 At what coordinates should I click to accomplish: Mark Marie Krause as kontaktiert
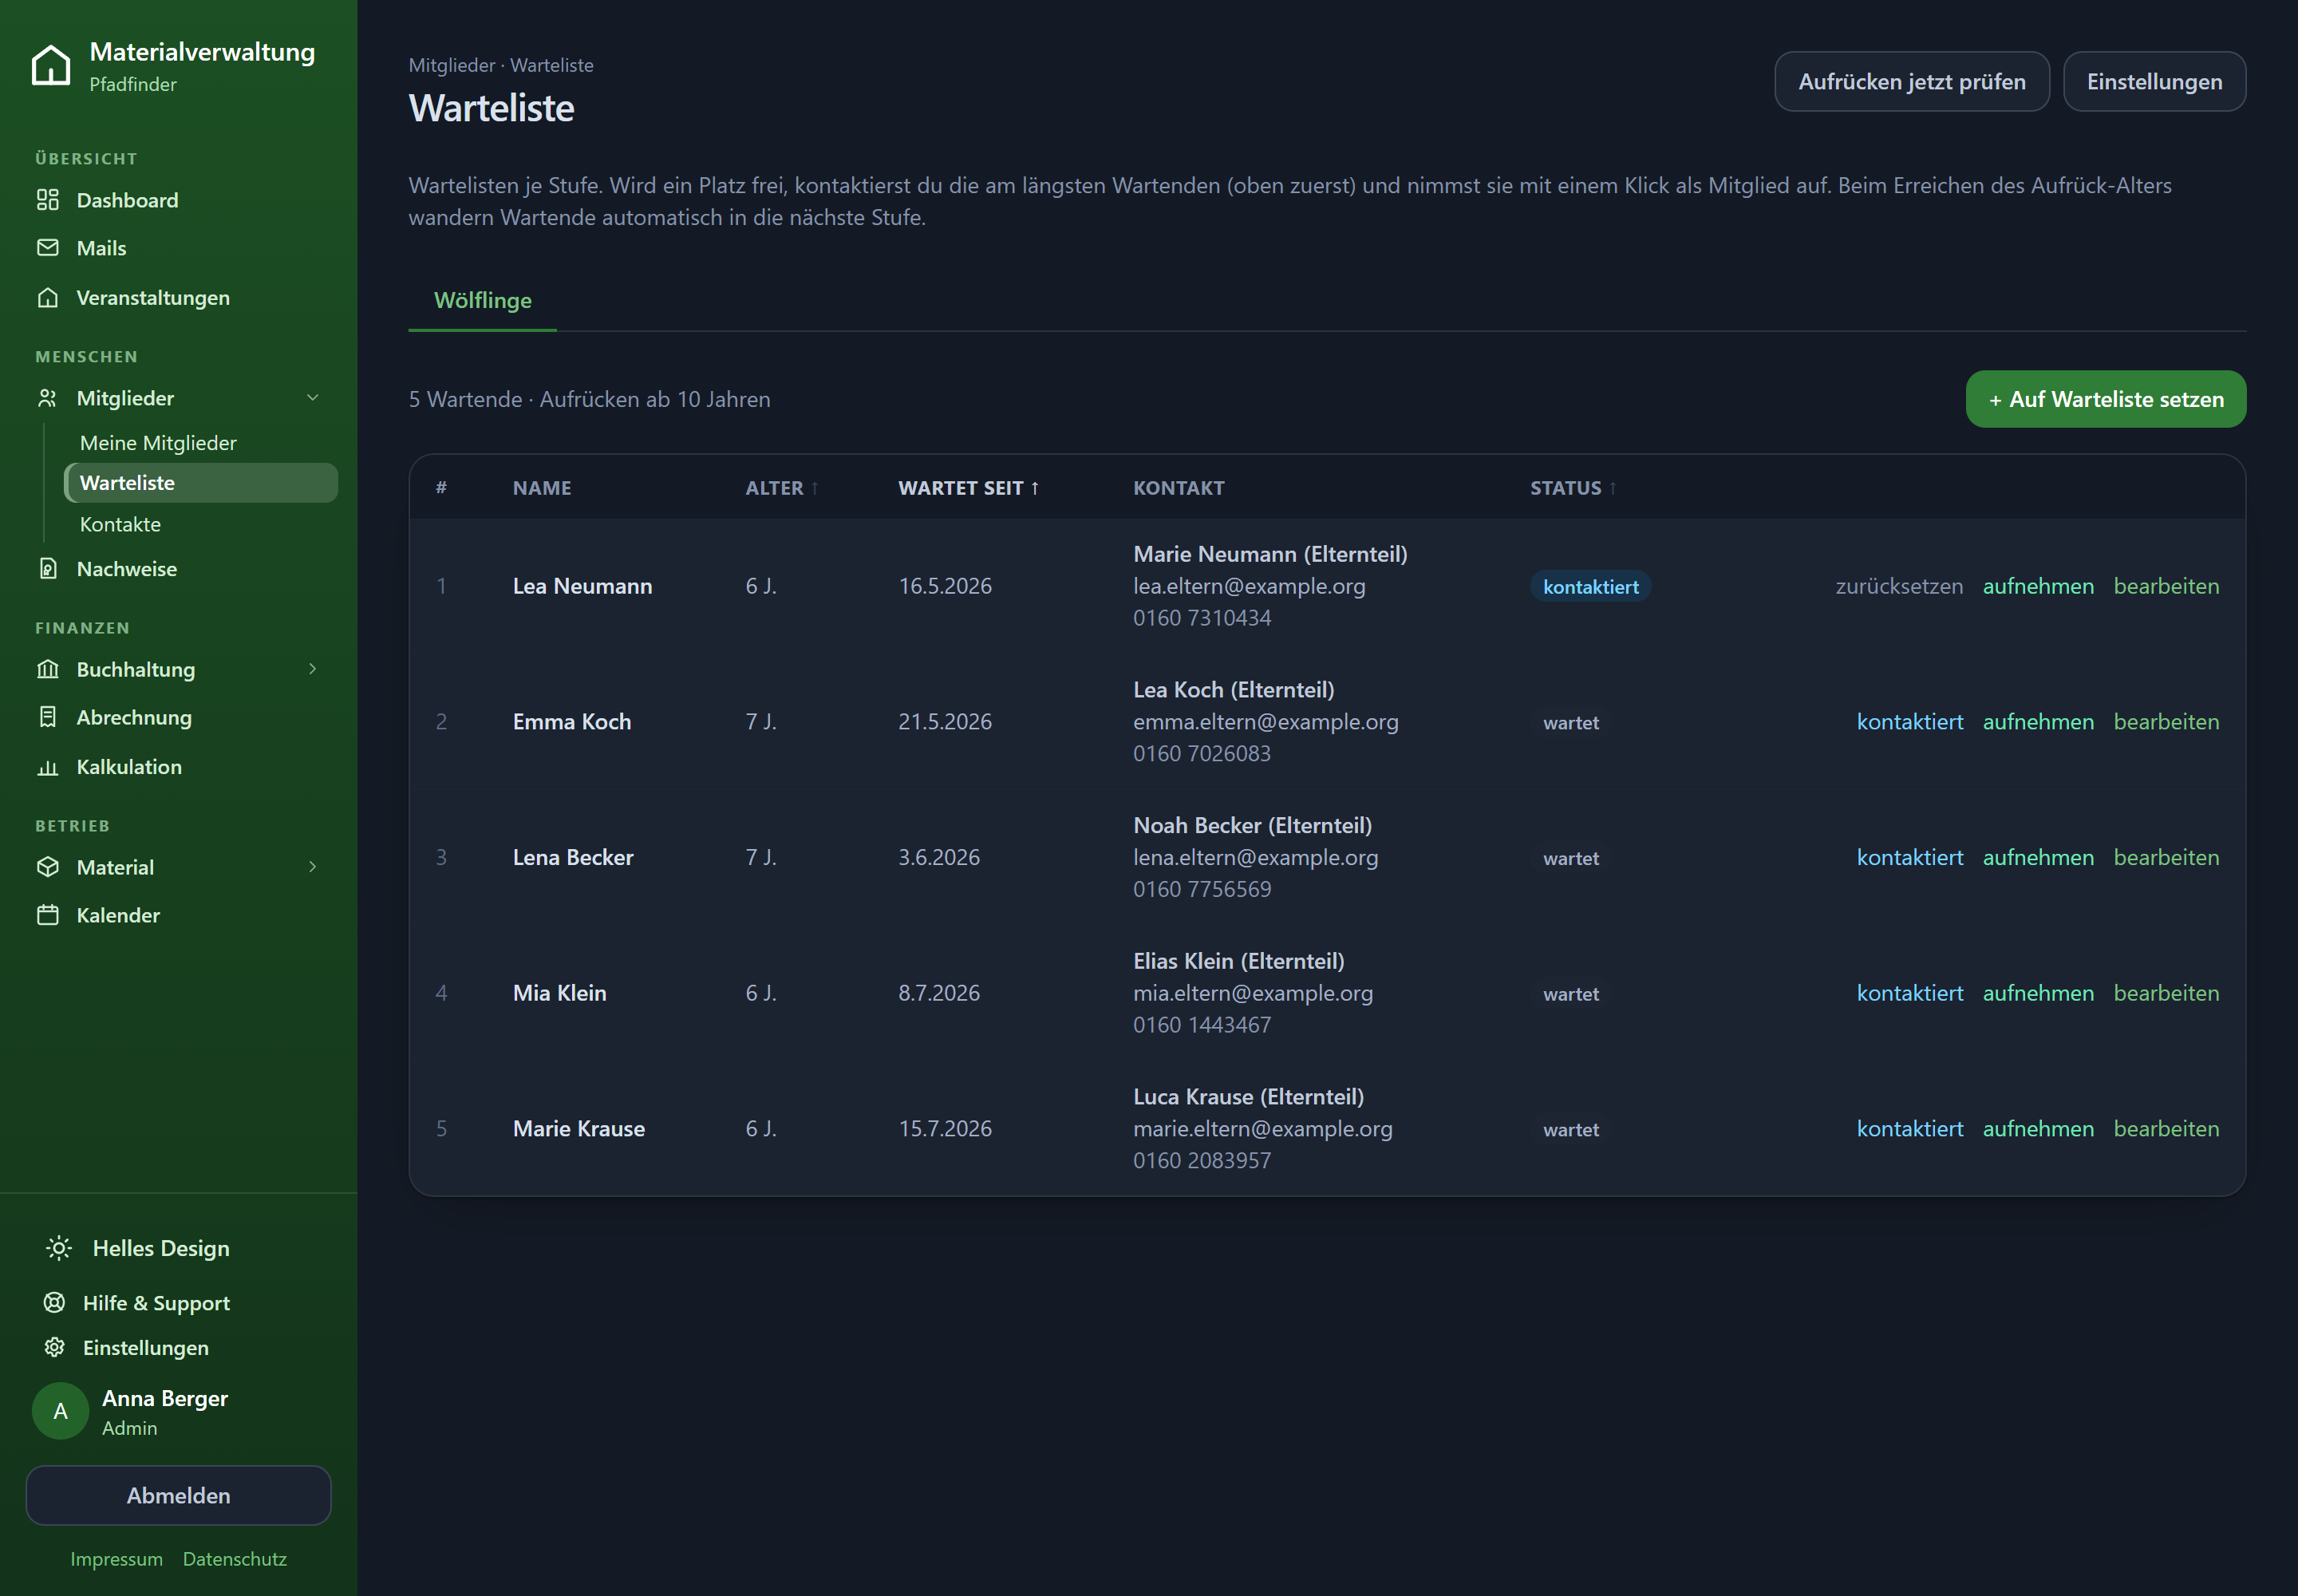pyautogui.click(x=1910, y=1129)
